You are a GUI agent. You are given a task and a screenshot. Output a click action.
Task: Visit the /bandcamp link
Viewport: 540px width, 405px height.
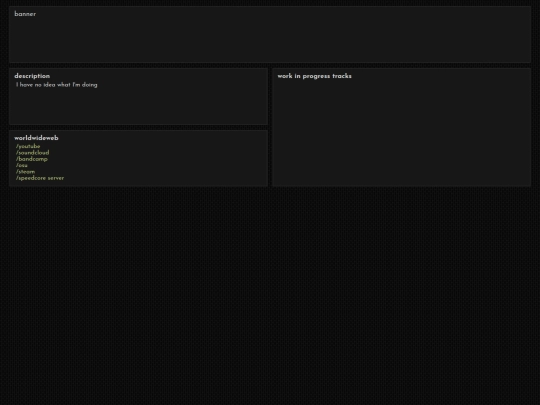click(32, 159)
